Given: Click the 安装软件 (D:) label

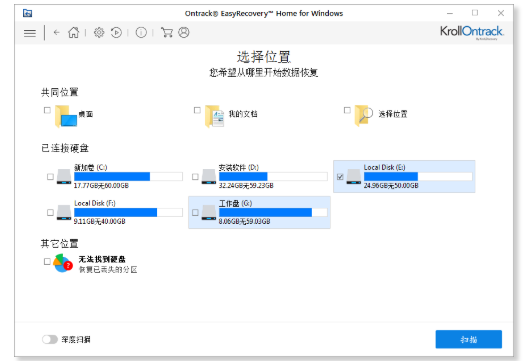Looking at the screenshot, I should pos(239,167).
